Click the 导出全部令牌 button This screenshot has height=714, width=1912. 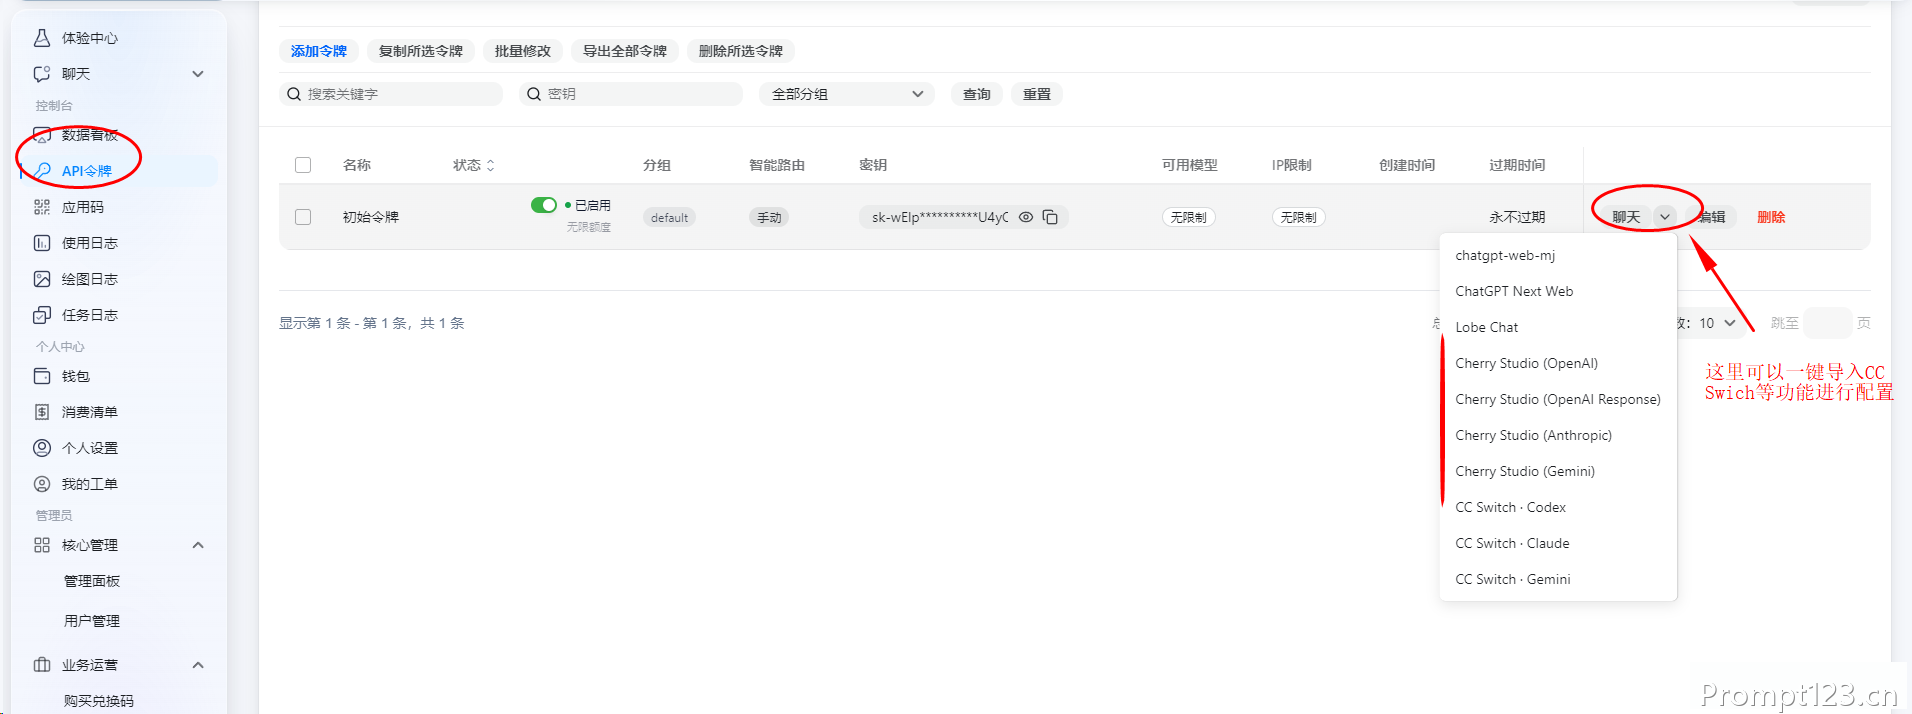pyautogui.click(x=625, y=51)
